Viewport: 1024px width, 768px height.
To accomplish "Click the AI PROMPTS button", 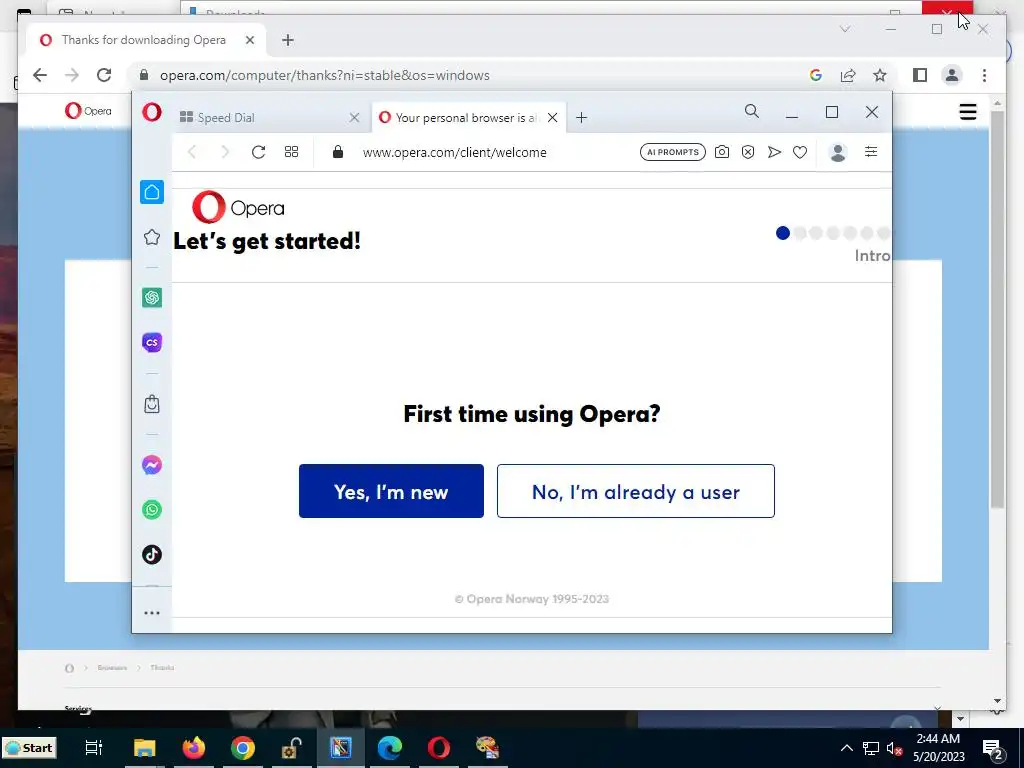I will point(673,152).
